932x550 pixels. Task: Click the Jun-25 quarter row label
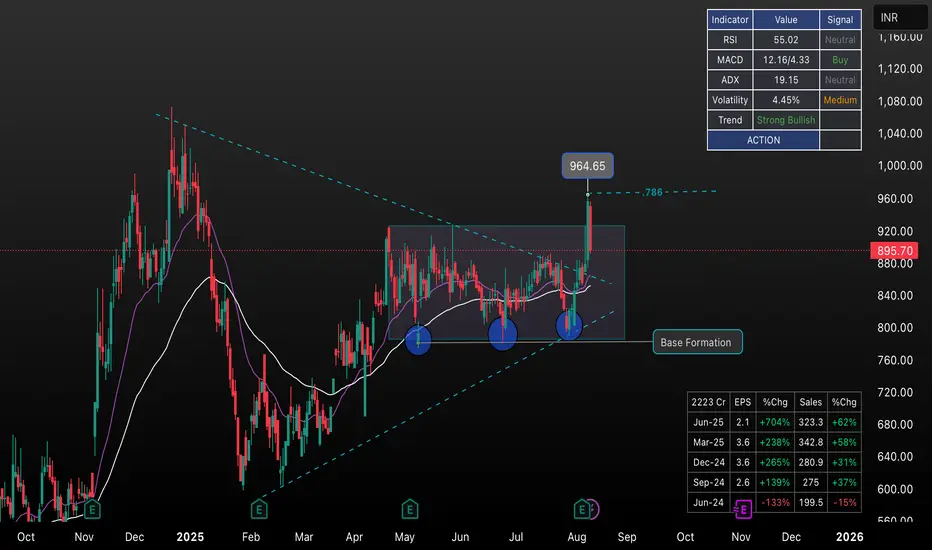[x=709, y=422]
